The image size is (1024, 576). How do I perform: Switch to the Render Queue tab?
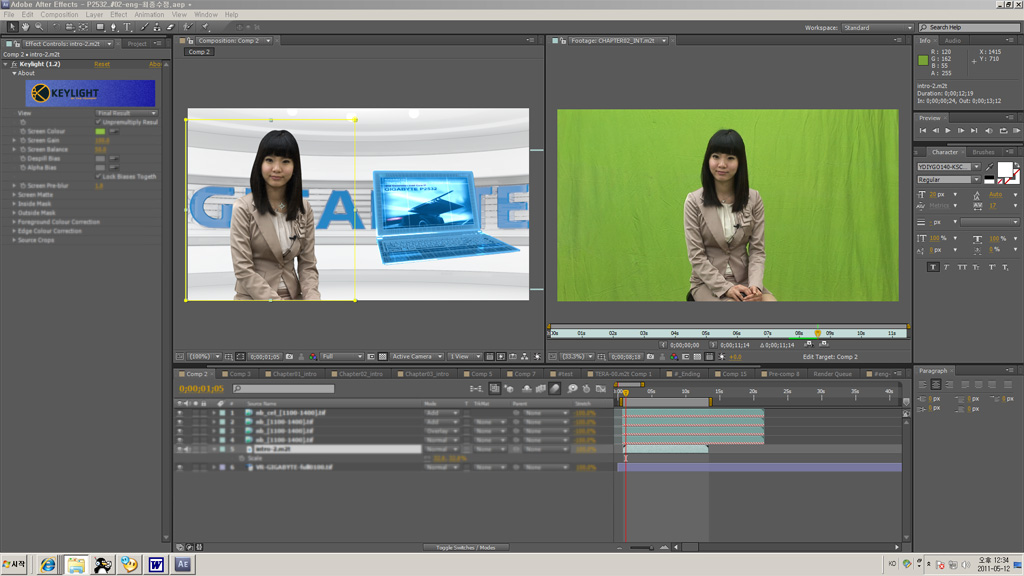coord(833,374)
